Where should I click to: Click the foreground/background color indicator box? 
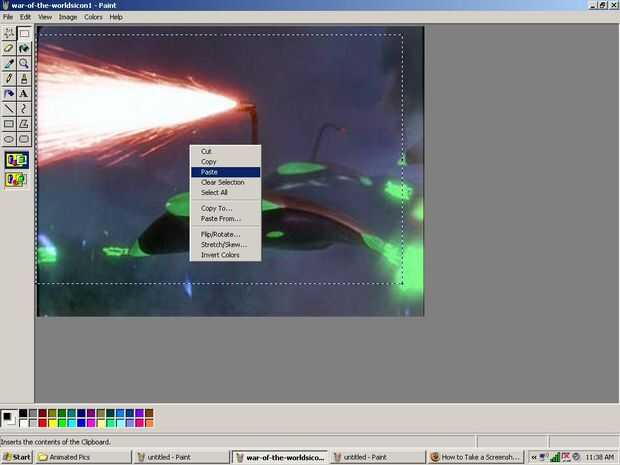(x=9, y=419)
